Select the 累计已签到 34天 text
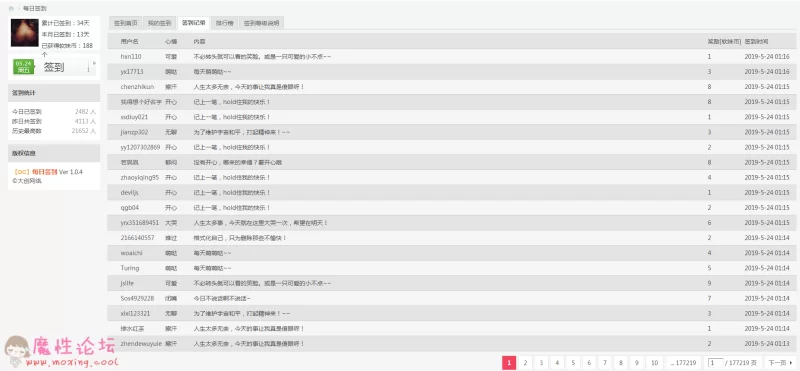Image resolution: width=800 pixels, height=371 pixels. (65, 23)
